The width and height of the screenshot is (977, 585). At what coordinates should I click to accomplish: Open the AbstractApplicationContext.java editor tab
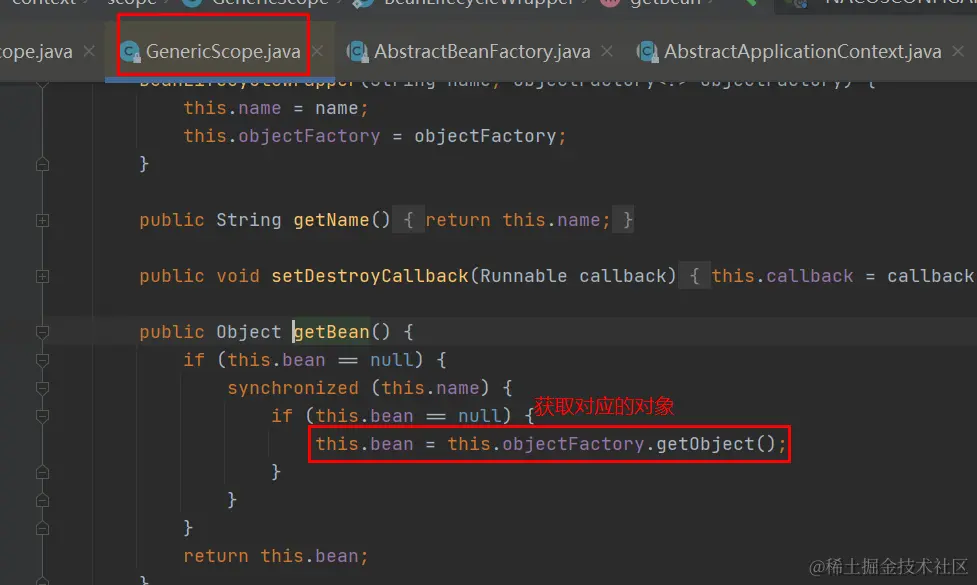pyautogui.click(x=803, y=52)
